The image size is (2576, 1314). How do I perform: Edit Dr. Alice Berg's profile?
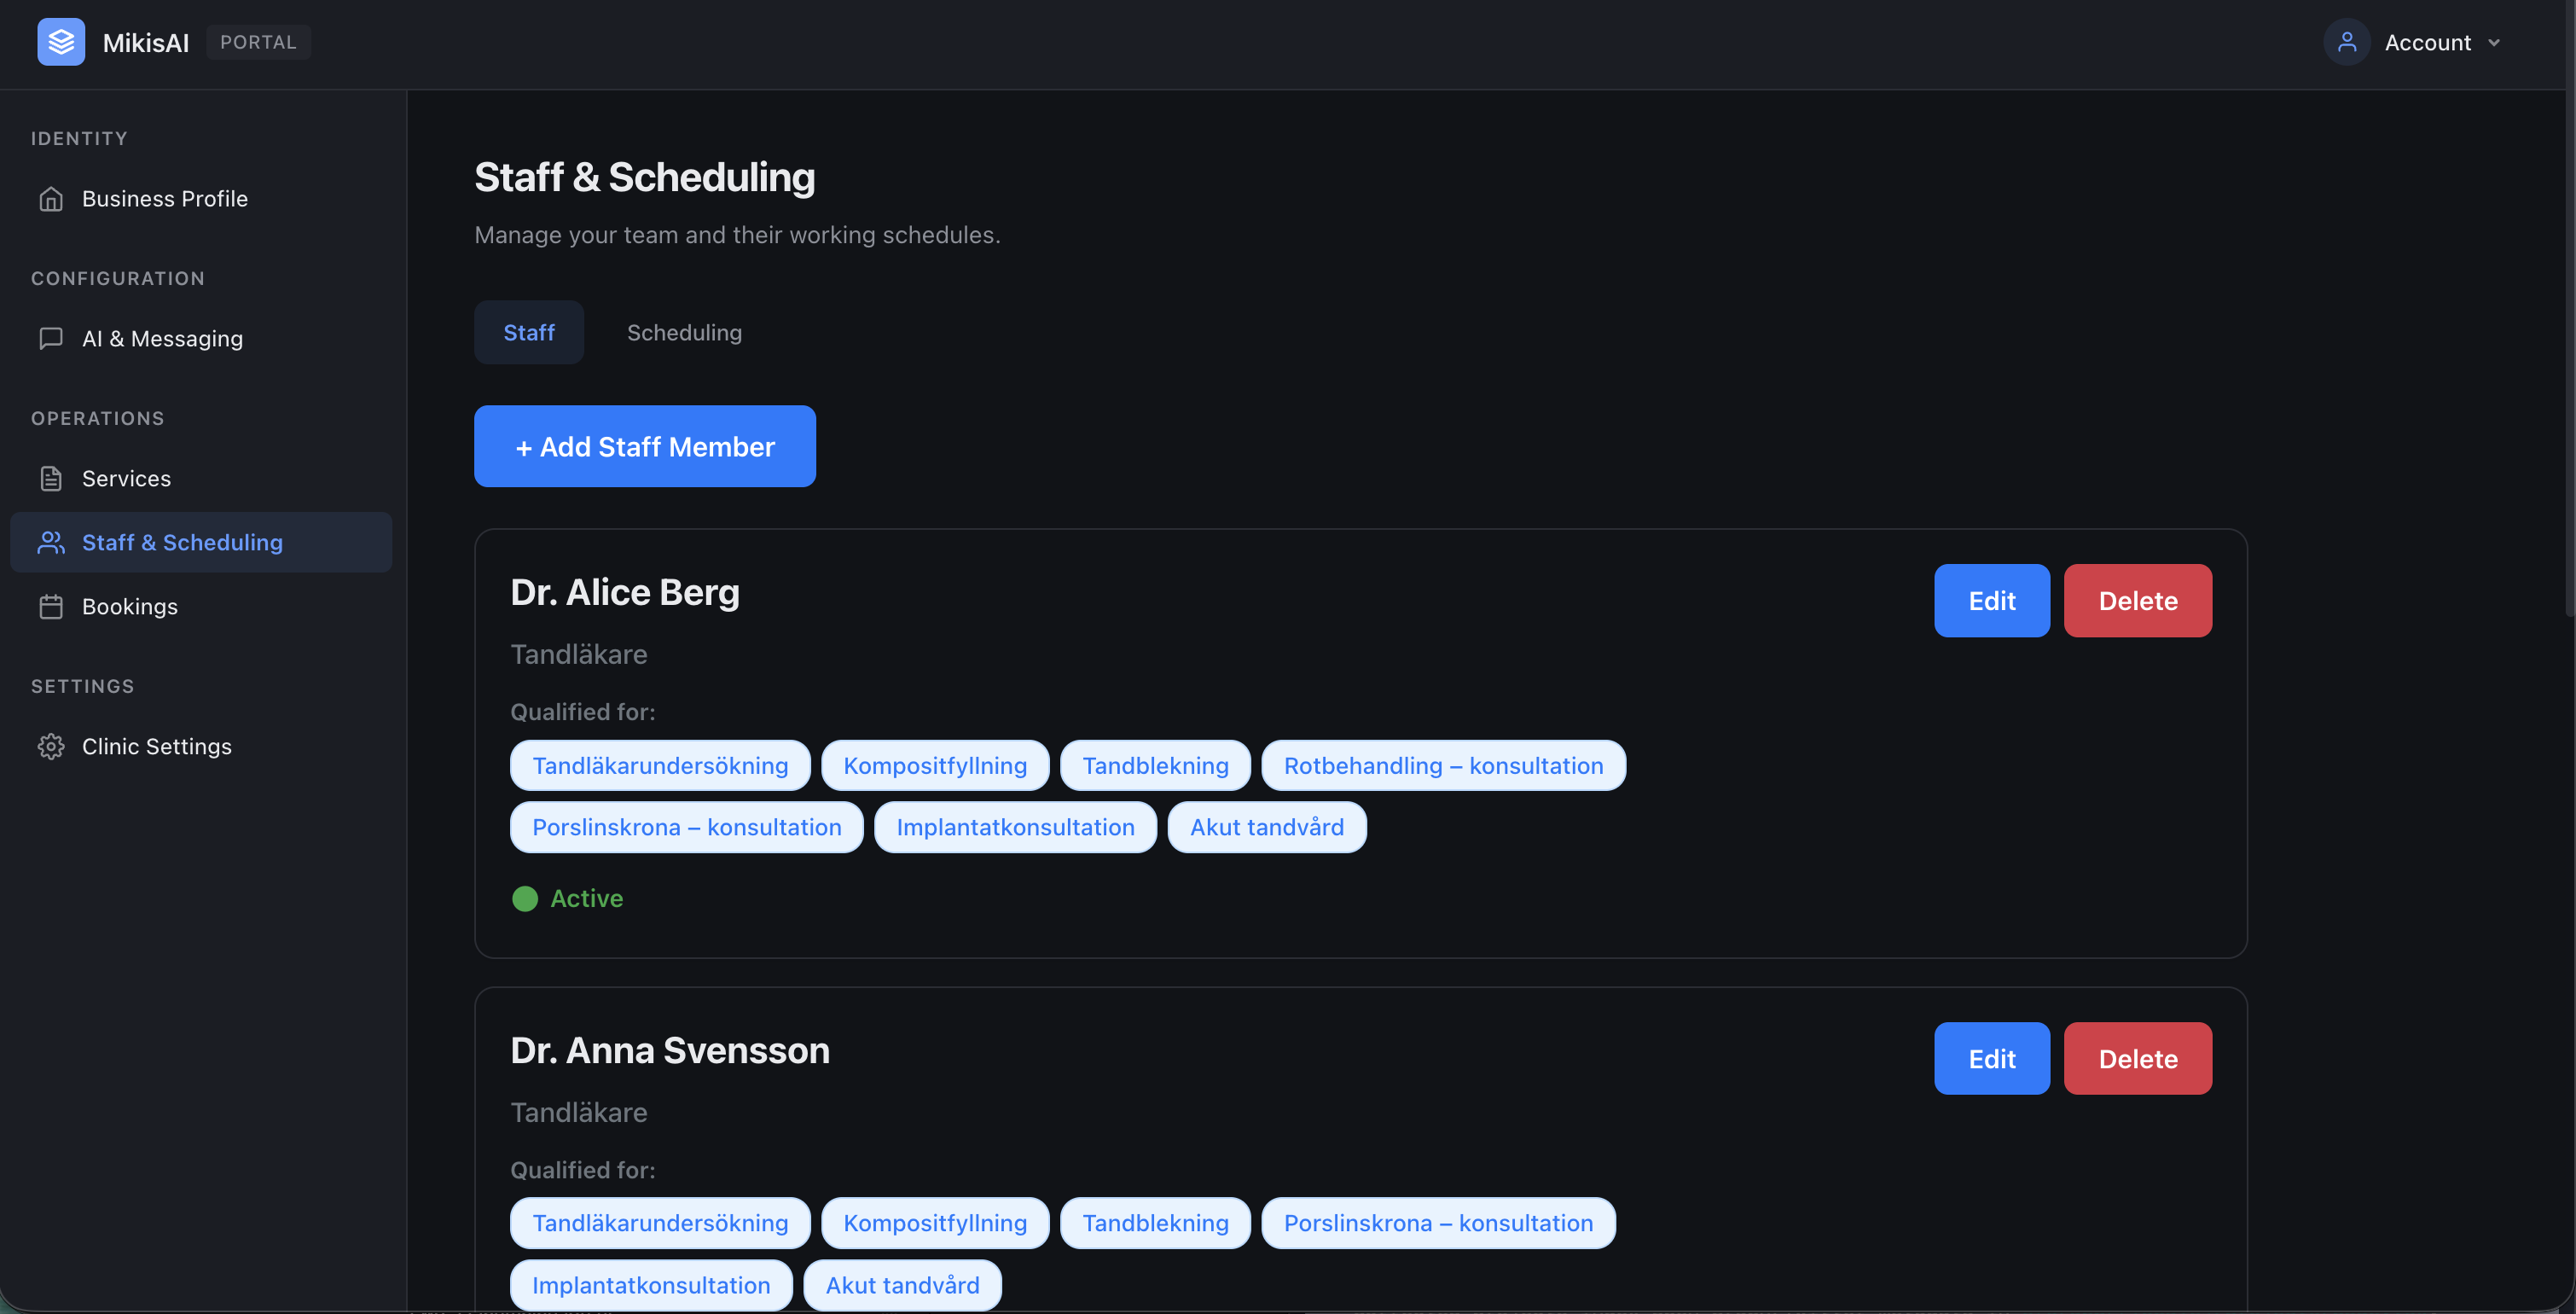(1992, 601)
